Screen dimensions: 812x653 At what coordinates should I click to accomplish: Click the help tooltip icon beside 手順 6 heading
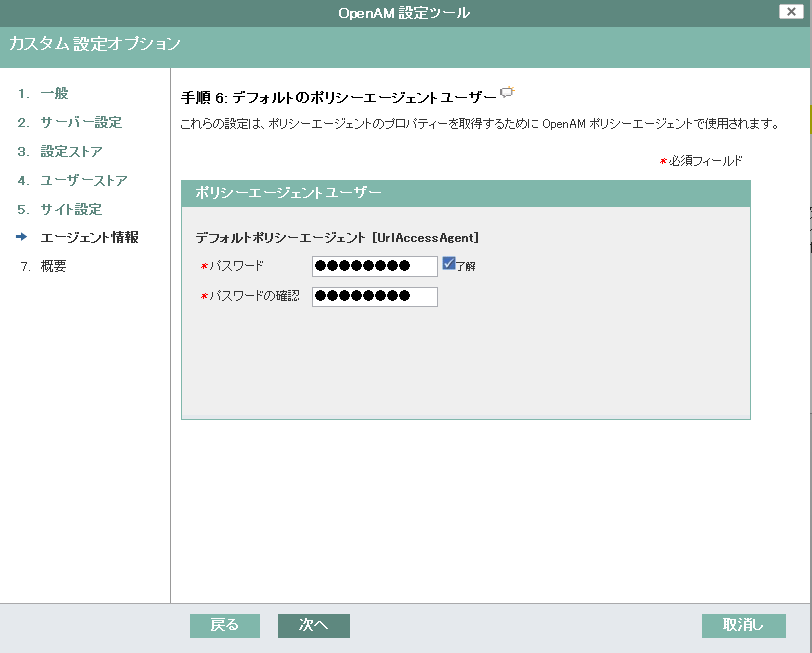click(507, 93)
